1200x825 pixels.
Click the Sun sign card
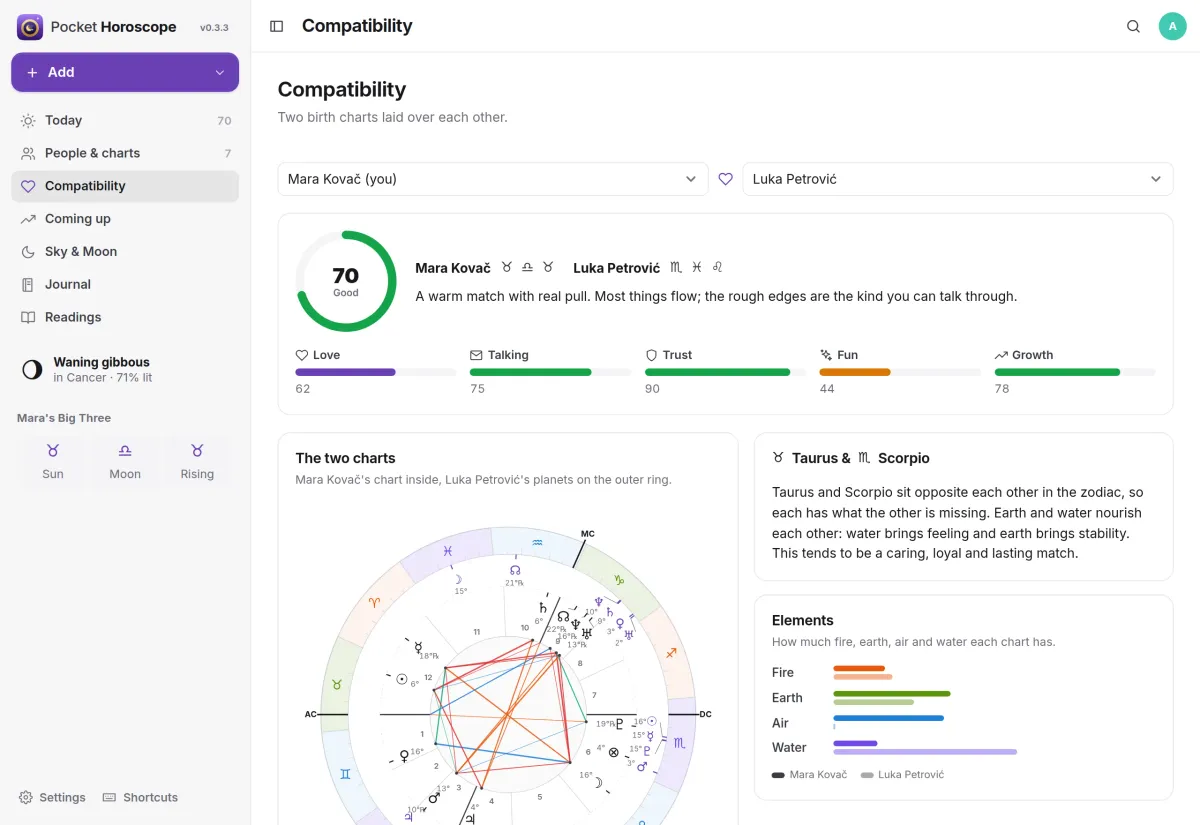[x=53, y=462]
